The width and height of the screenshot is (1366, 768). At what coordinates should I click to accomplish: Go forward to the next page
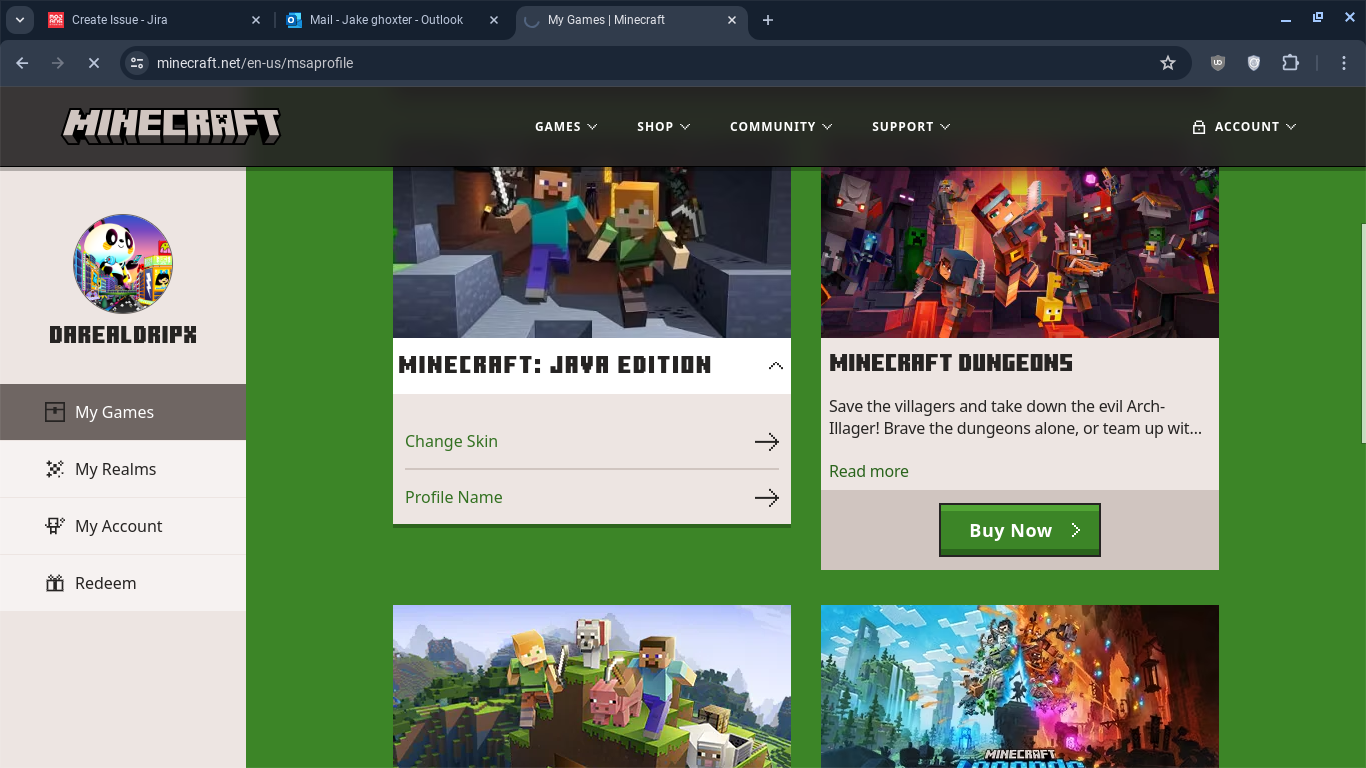58,63
